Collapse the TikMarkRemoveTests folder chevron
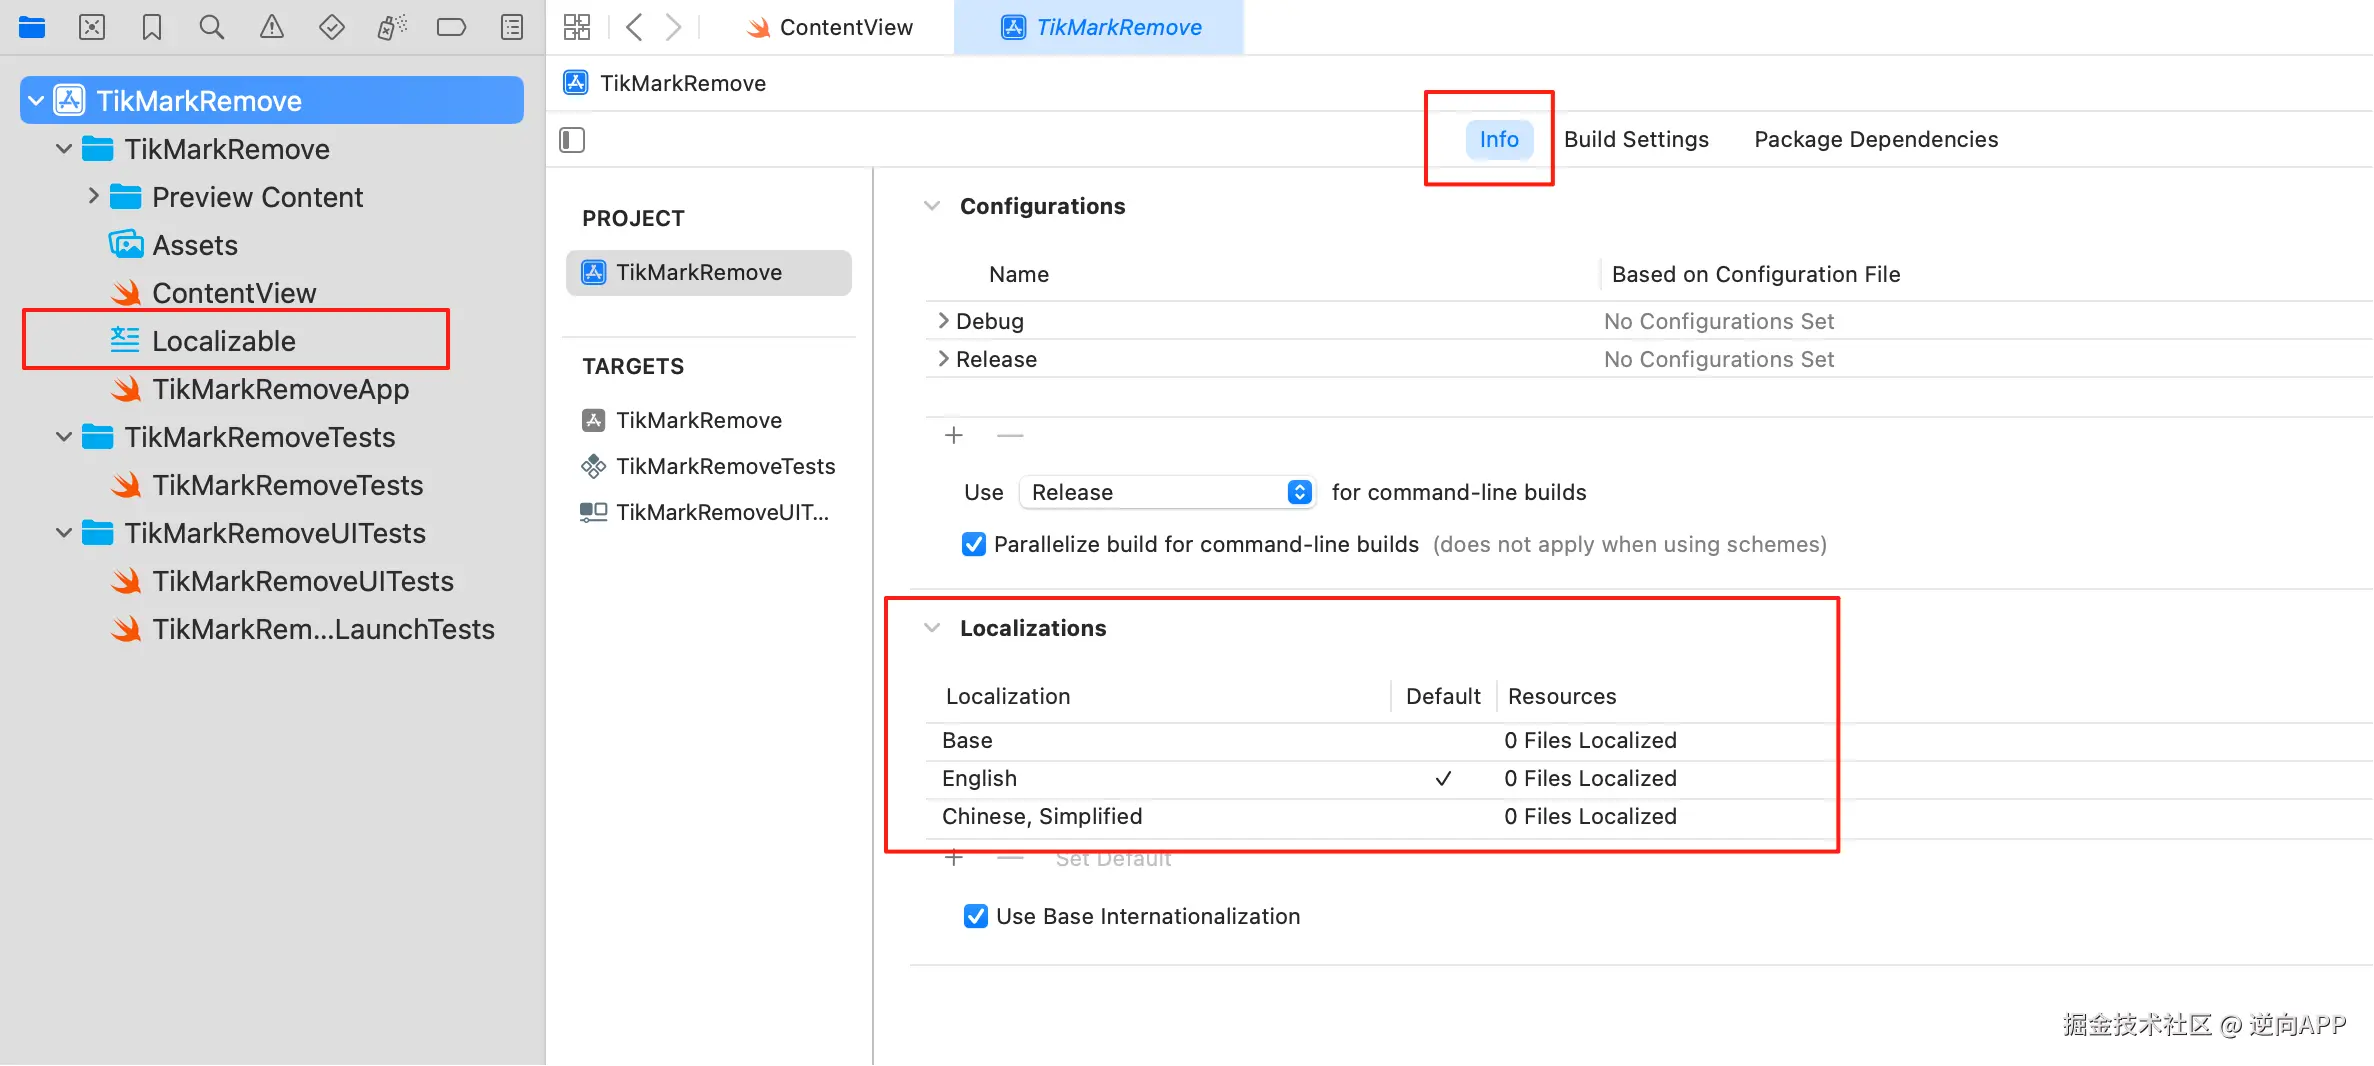This screenshot has height=1066, width=2374. (64, 437)
